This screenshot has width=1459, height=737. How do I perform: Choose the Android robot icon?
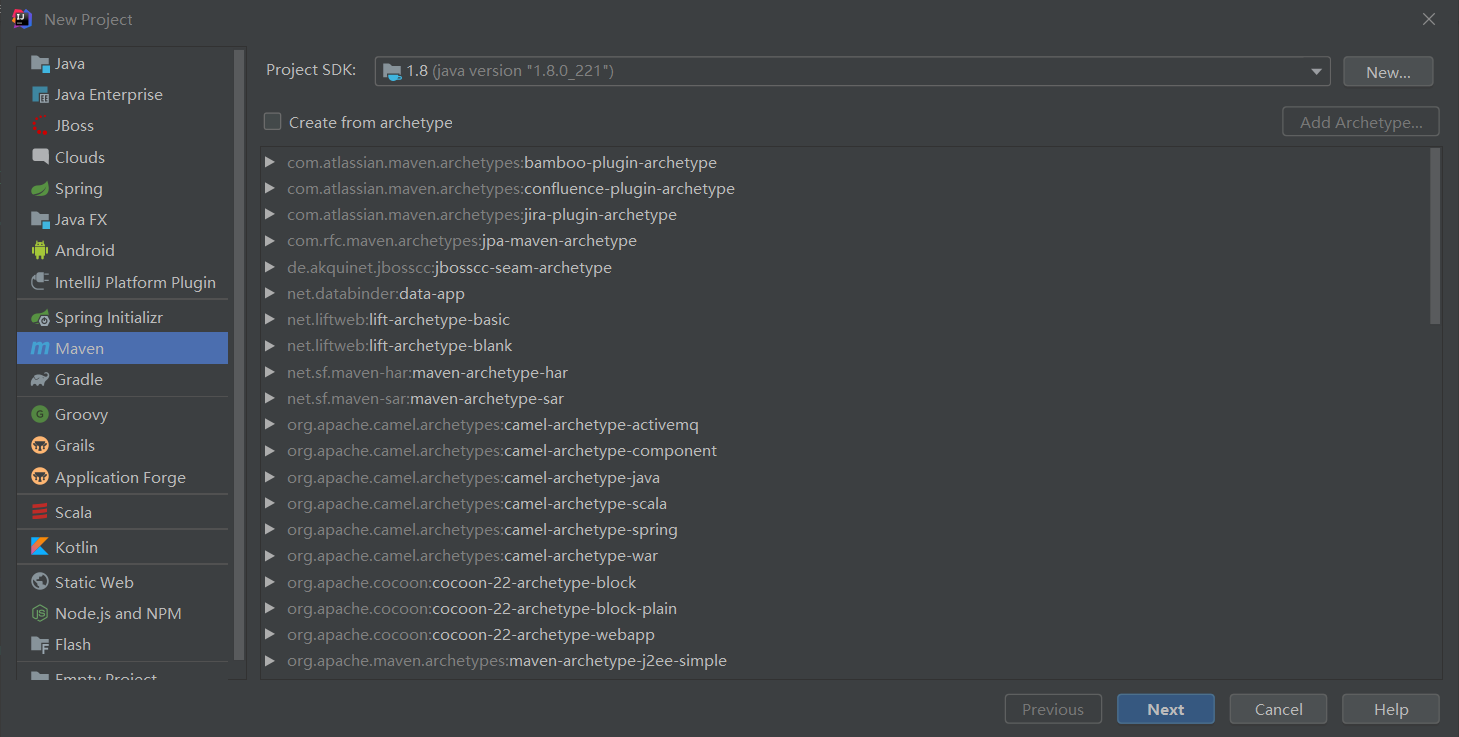(40, 251)
